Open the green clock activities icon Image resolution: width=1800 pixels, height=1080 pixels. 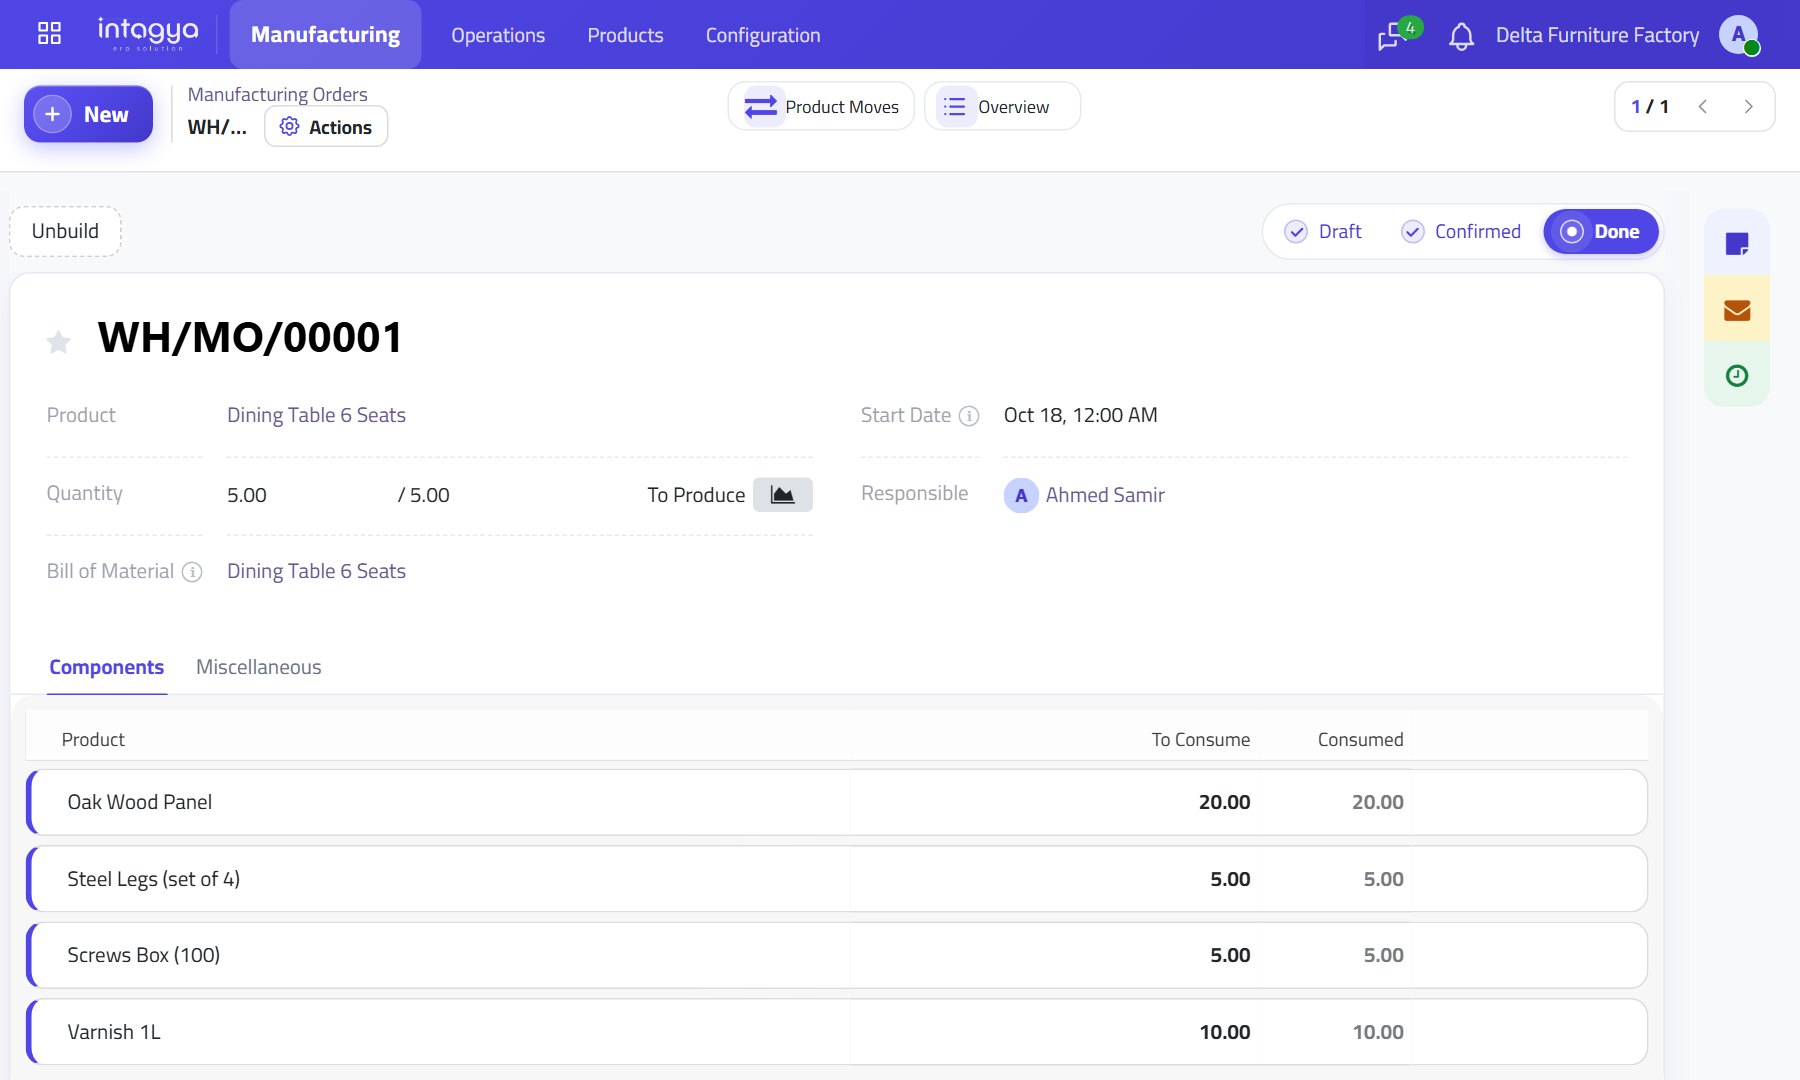1737,376
